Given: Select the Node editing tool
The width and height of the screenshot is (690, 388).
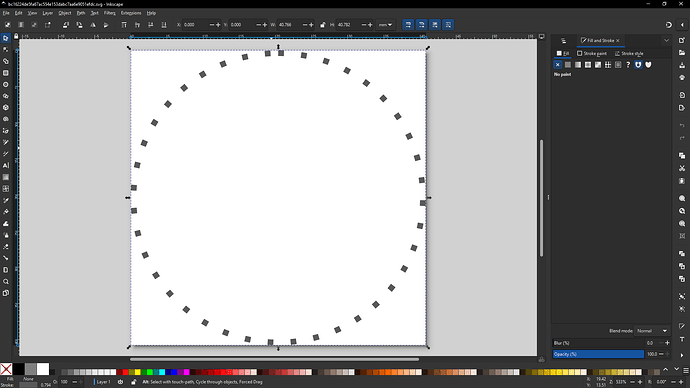Looking at the screenshot, I should [x=6, y=50].
